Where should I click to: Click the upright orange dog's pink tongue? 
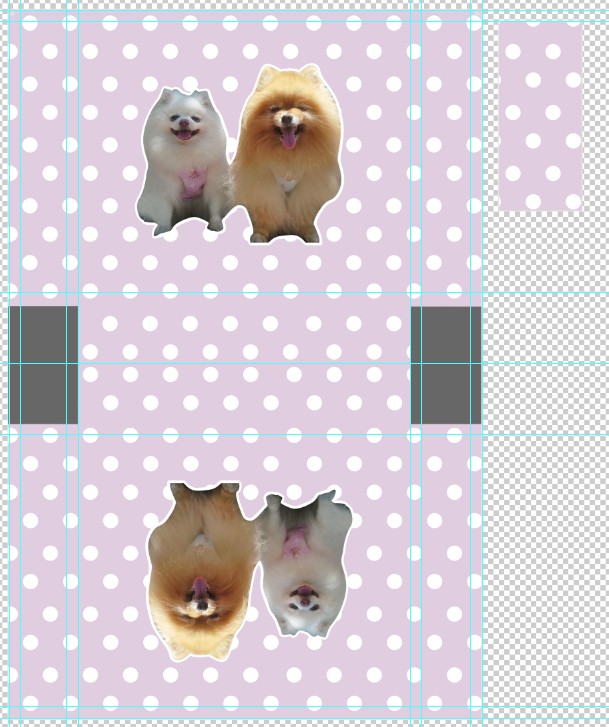289,138
